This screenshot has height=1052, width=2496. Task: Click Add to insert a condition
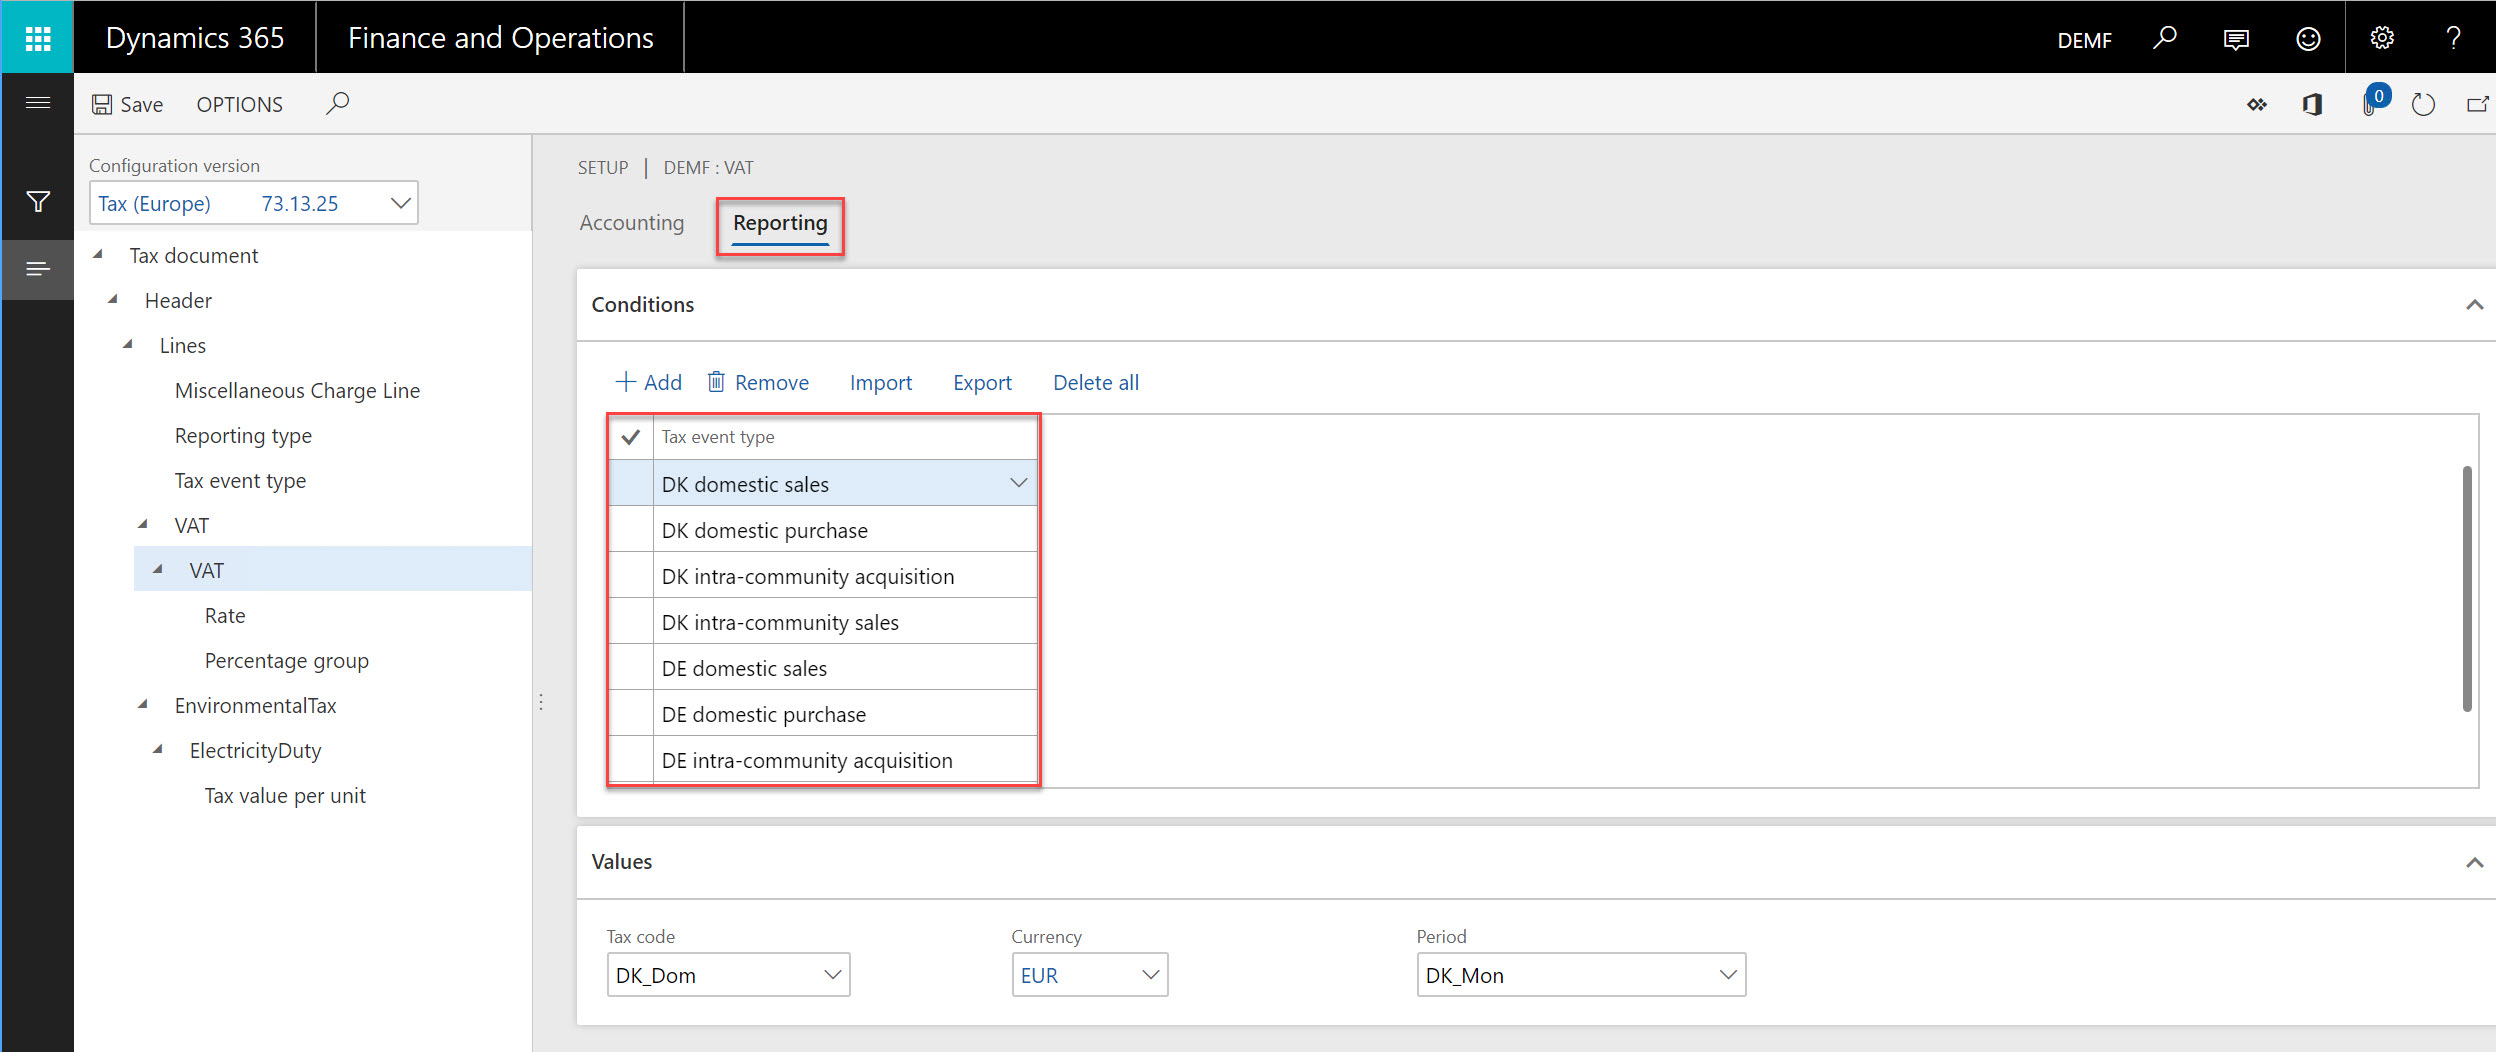pyautogui.click(x=648, y=382)
